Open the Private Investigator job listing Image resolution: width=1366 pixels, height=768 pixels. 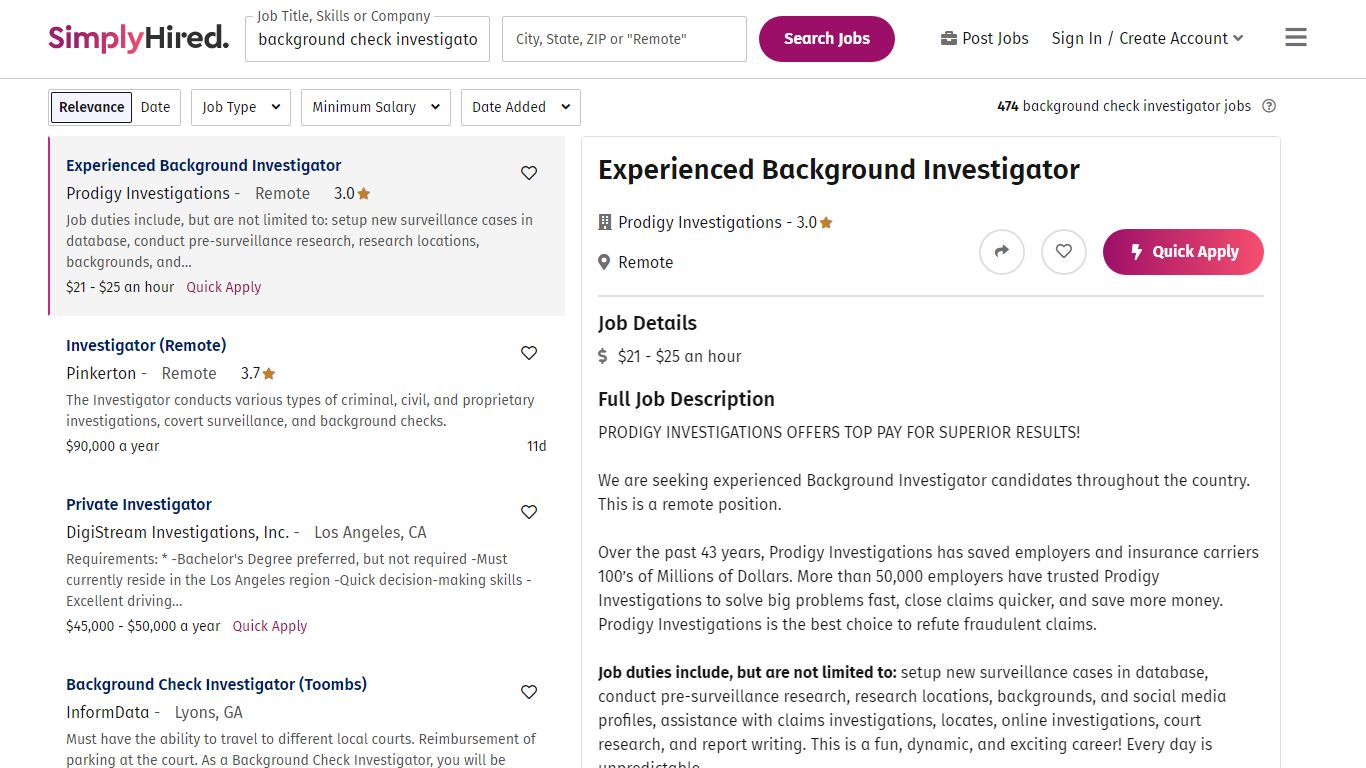[x=139, y=504]
